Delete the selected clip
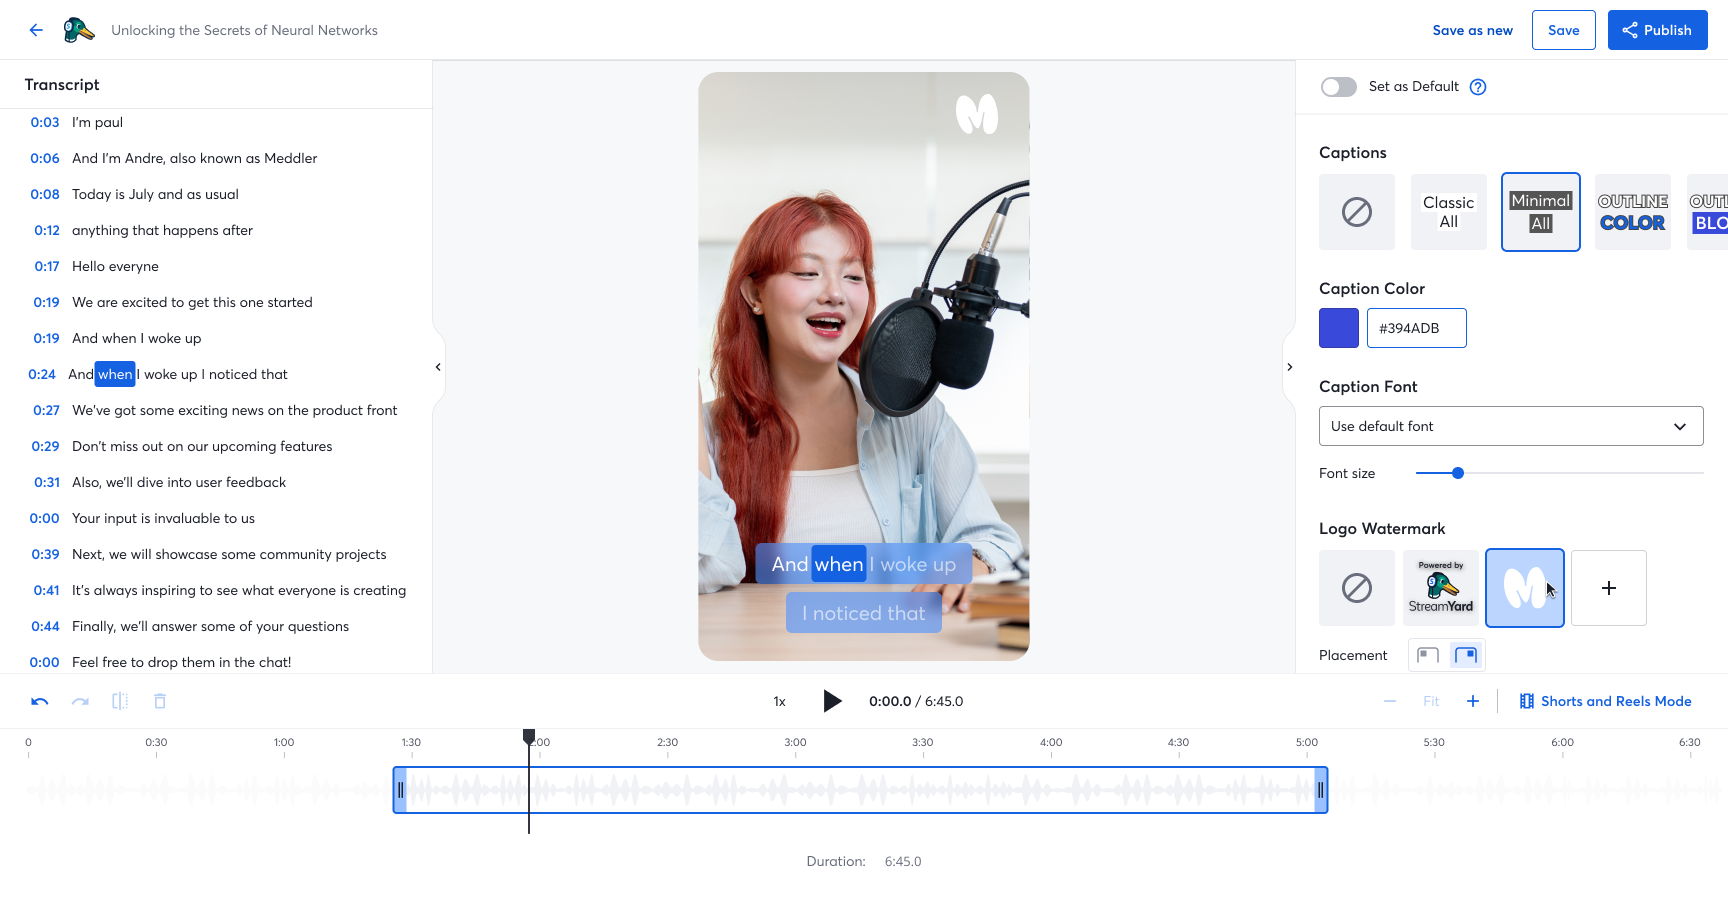1728x900 pixels. (159, 701)
